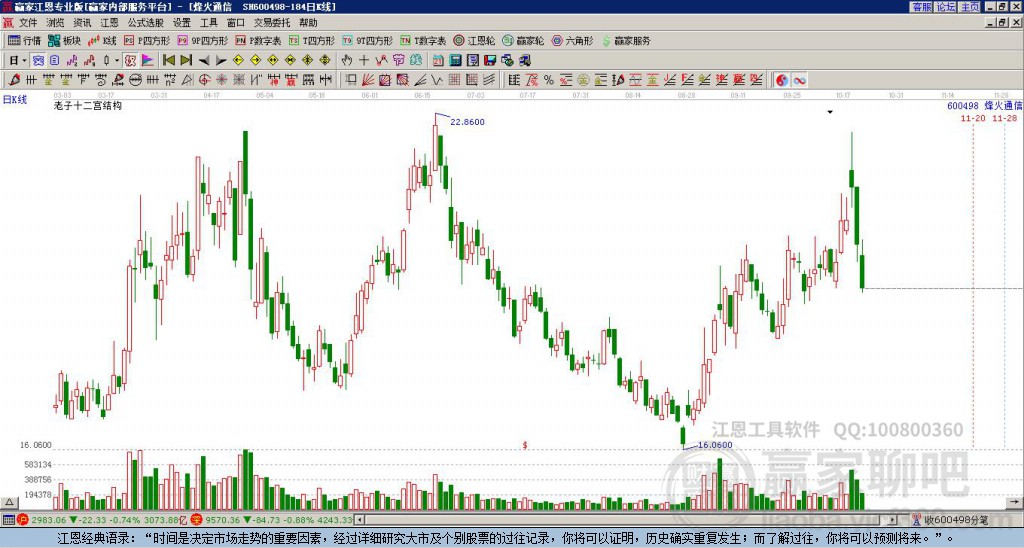Open the 收600498分笔 status item
The width and height of the screenshot is (1024, 548).
pos(951,520)
